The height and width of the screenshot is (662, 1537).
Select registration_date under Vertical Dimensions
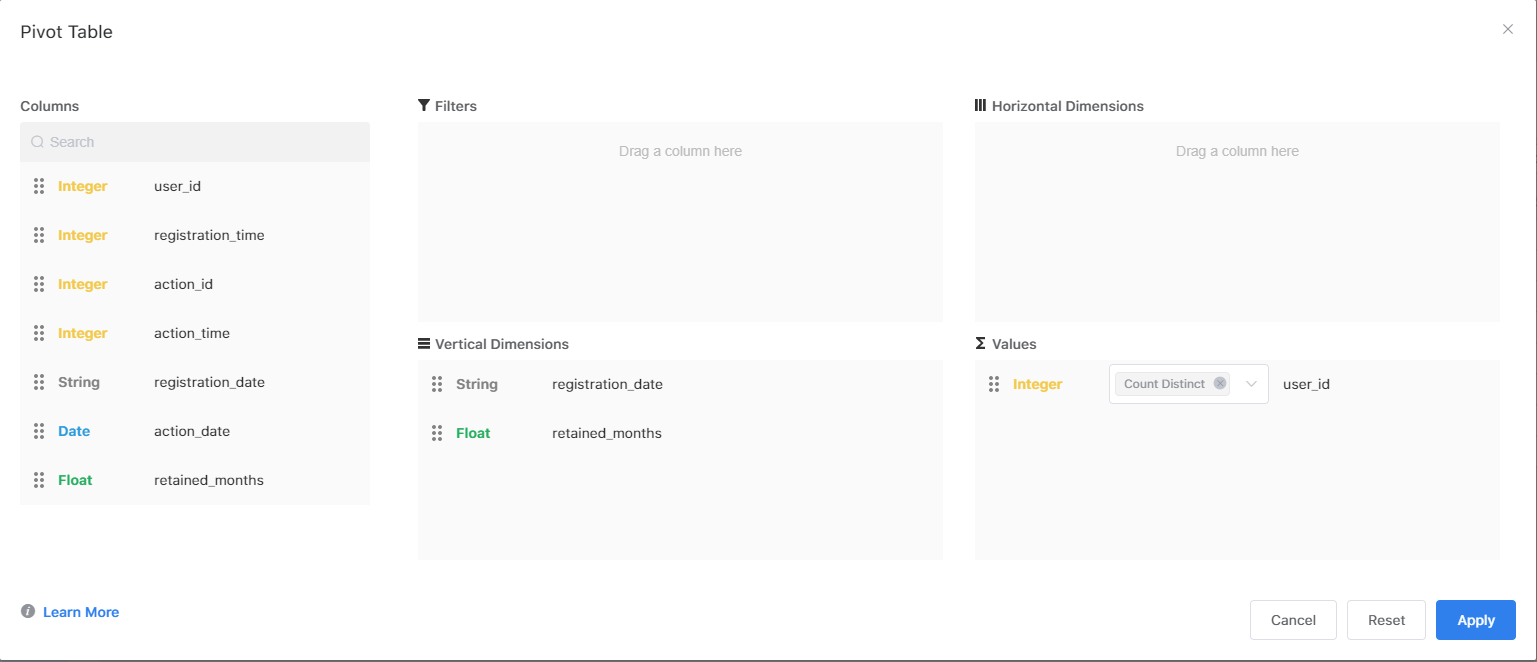pyautogui.click(x=608, y=383)
